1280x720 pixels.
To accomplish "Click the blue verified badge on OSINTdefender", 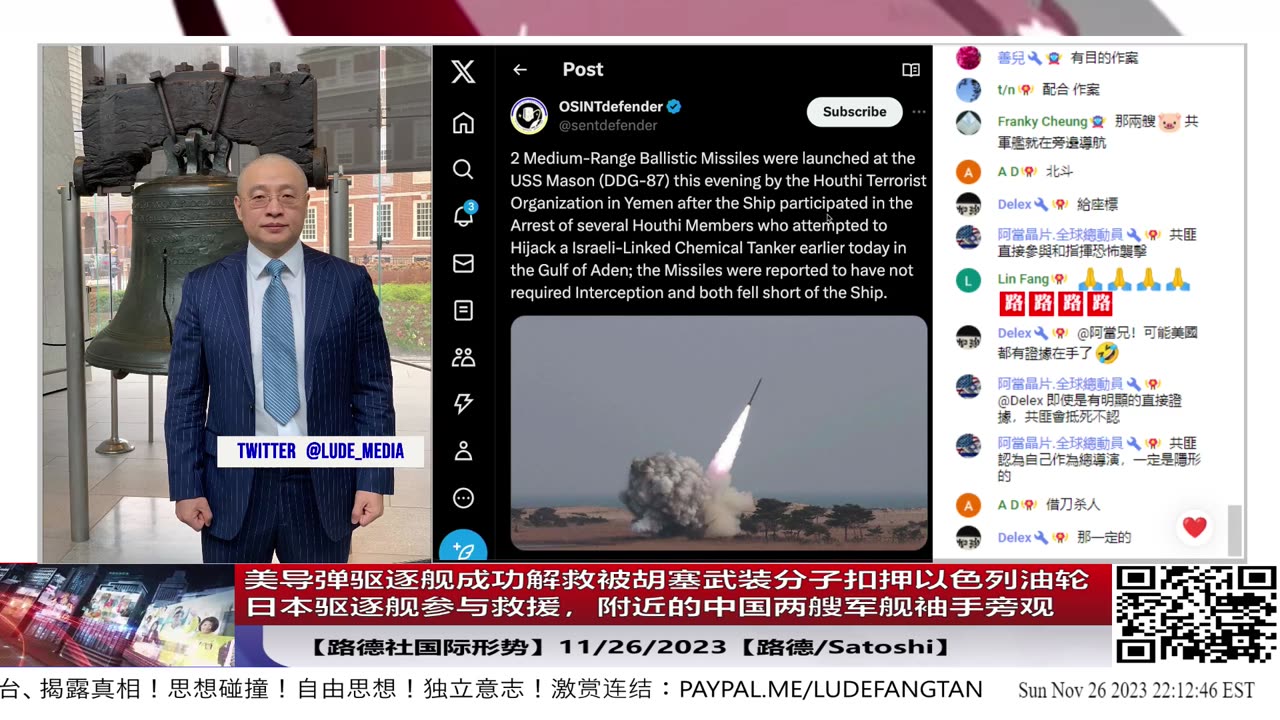I will (674, 106).
